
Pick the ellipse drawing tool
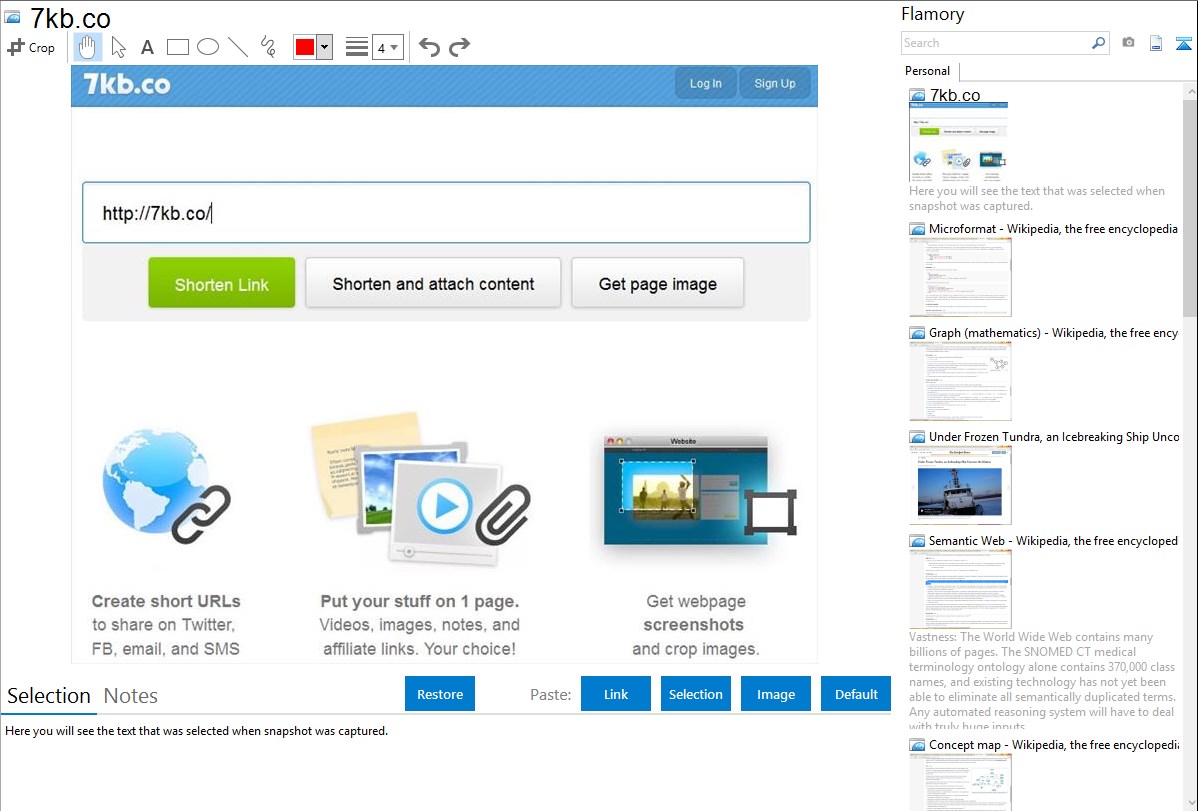click(208, 47)
